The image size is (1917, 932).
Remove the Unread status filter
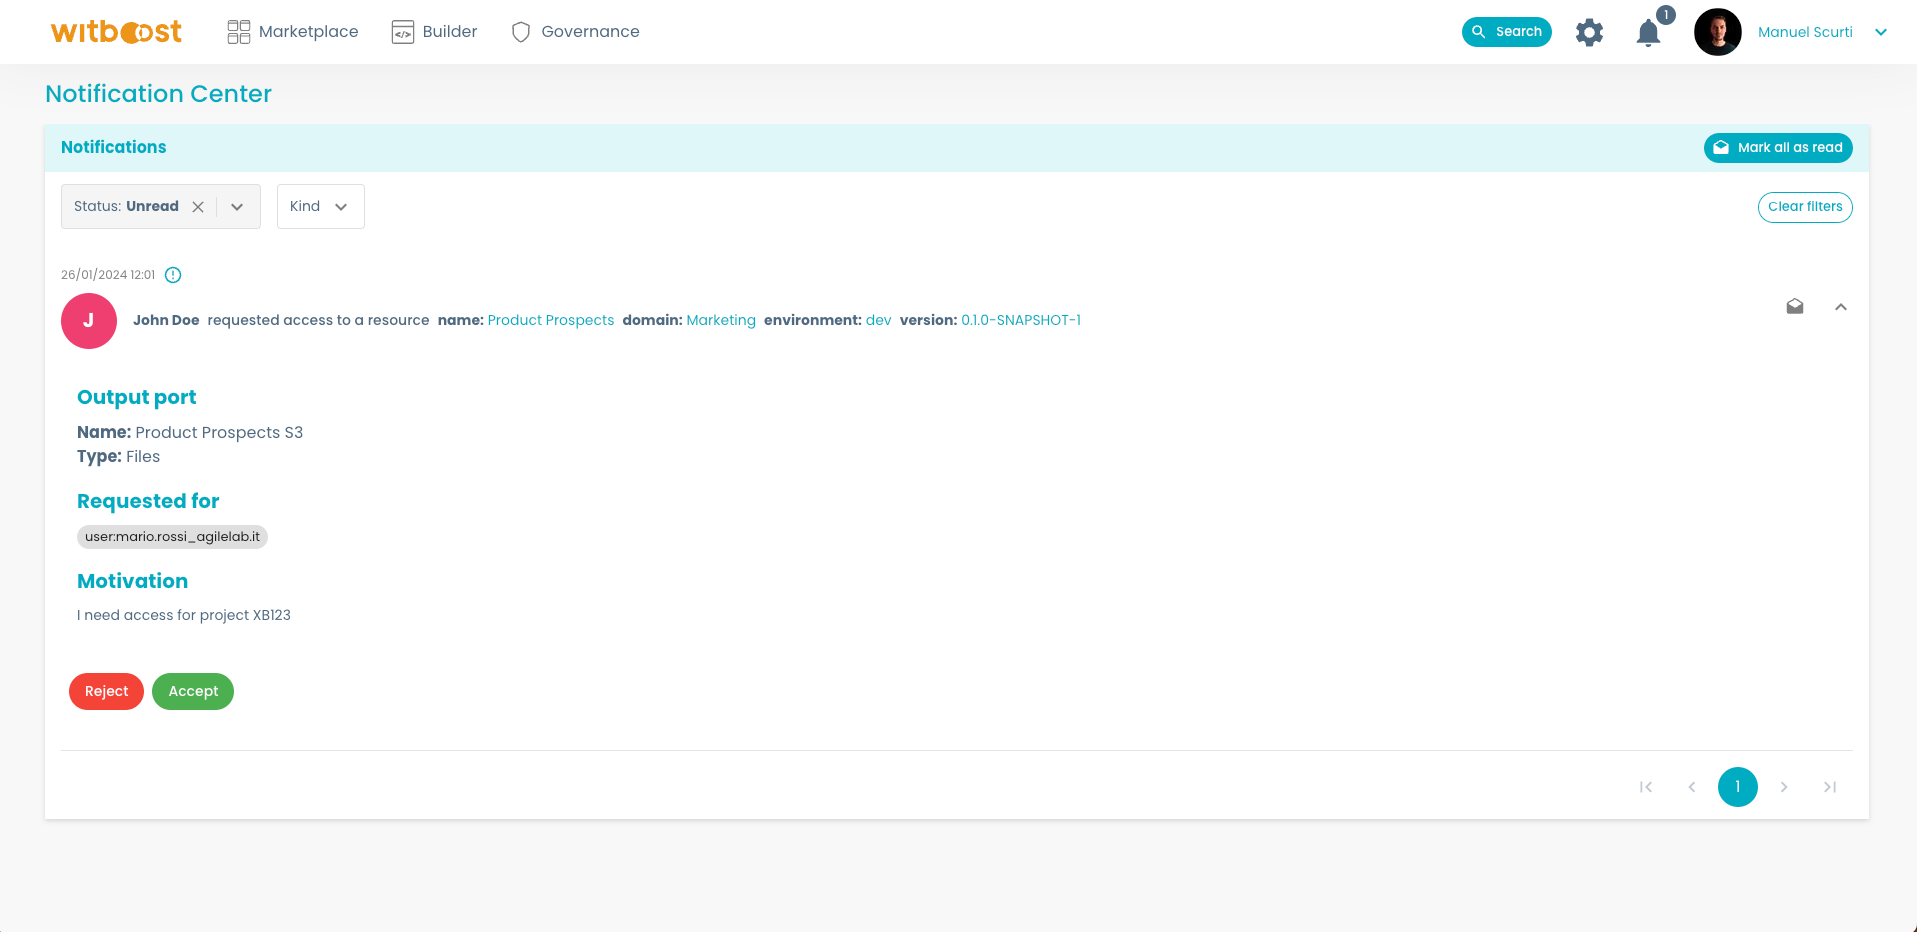[198, 207]
